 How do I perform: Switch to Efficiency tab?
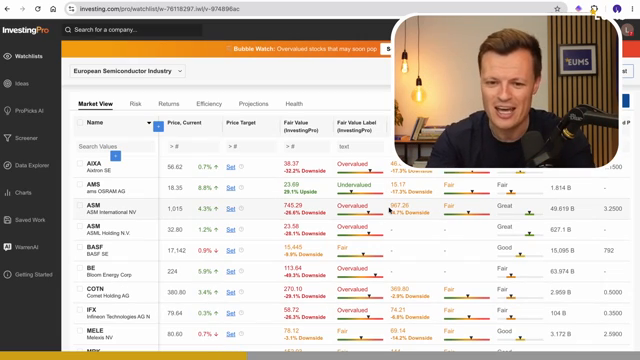click(x=209, y=104)
